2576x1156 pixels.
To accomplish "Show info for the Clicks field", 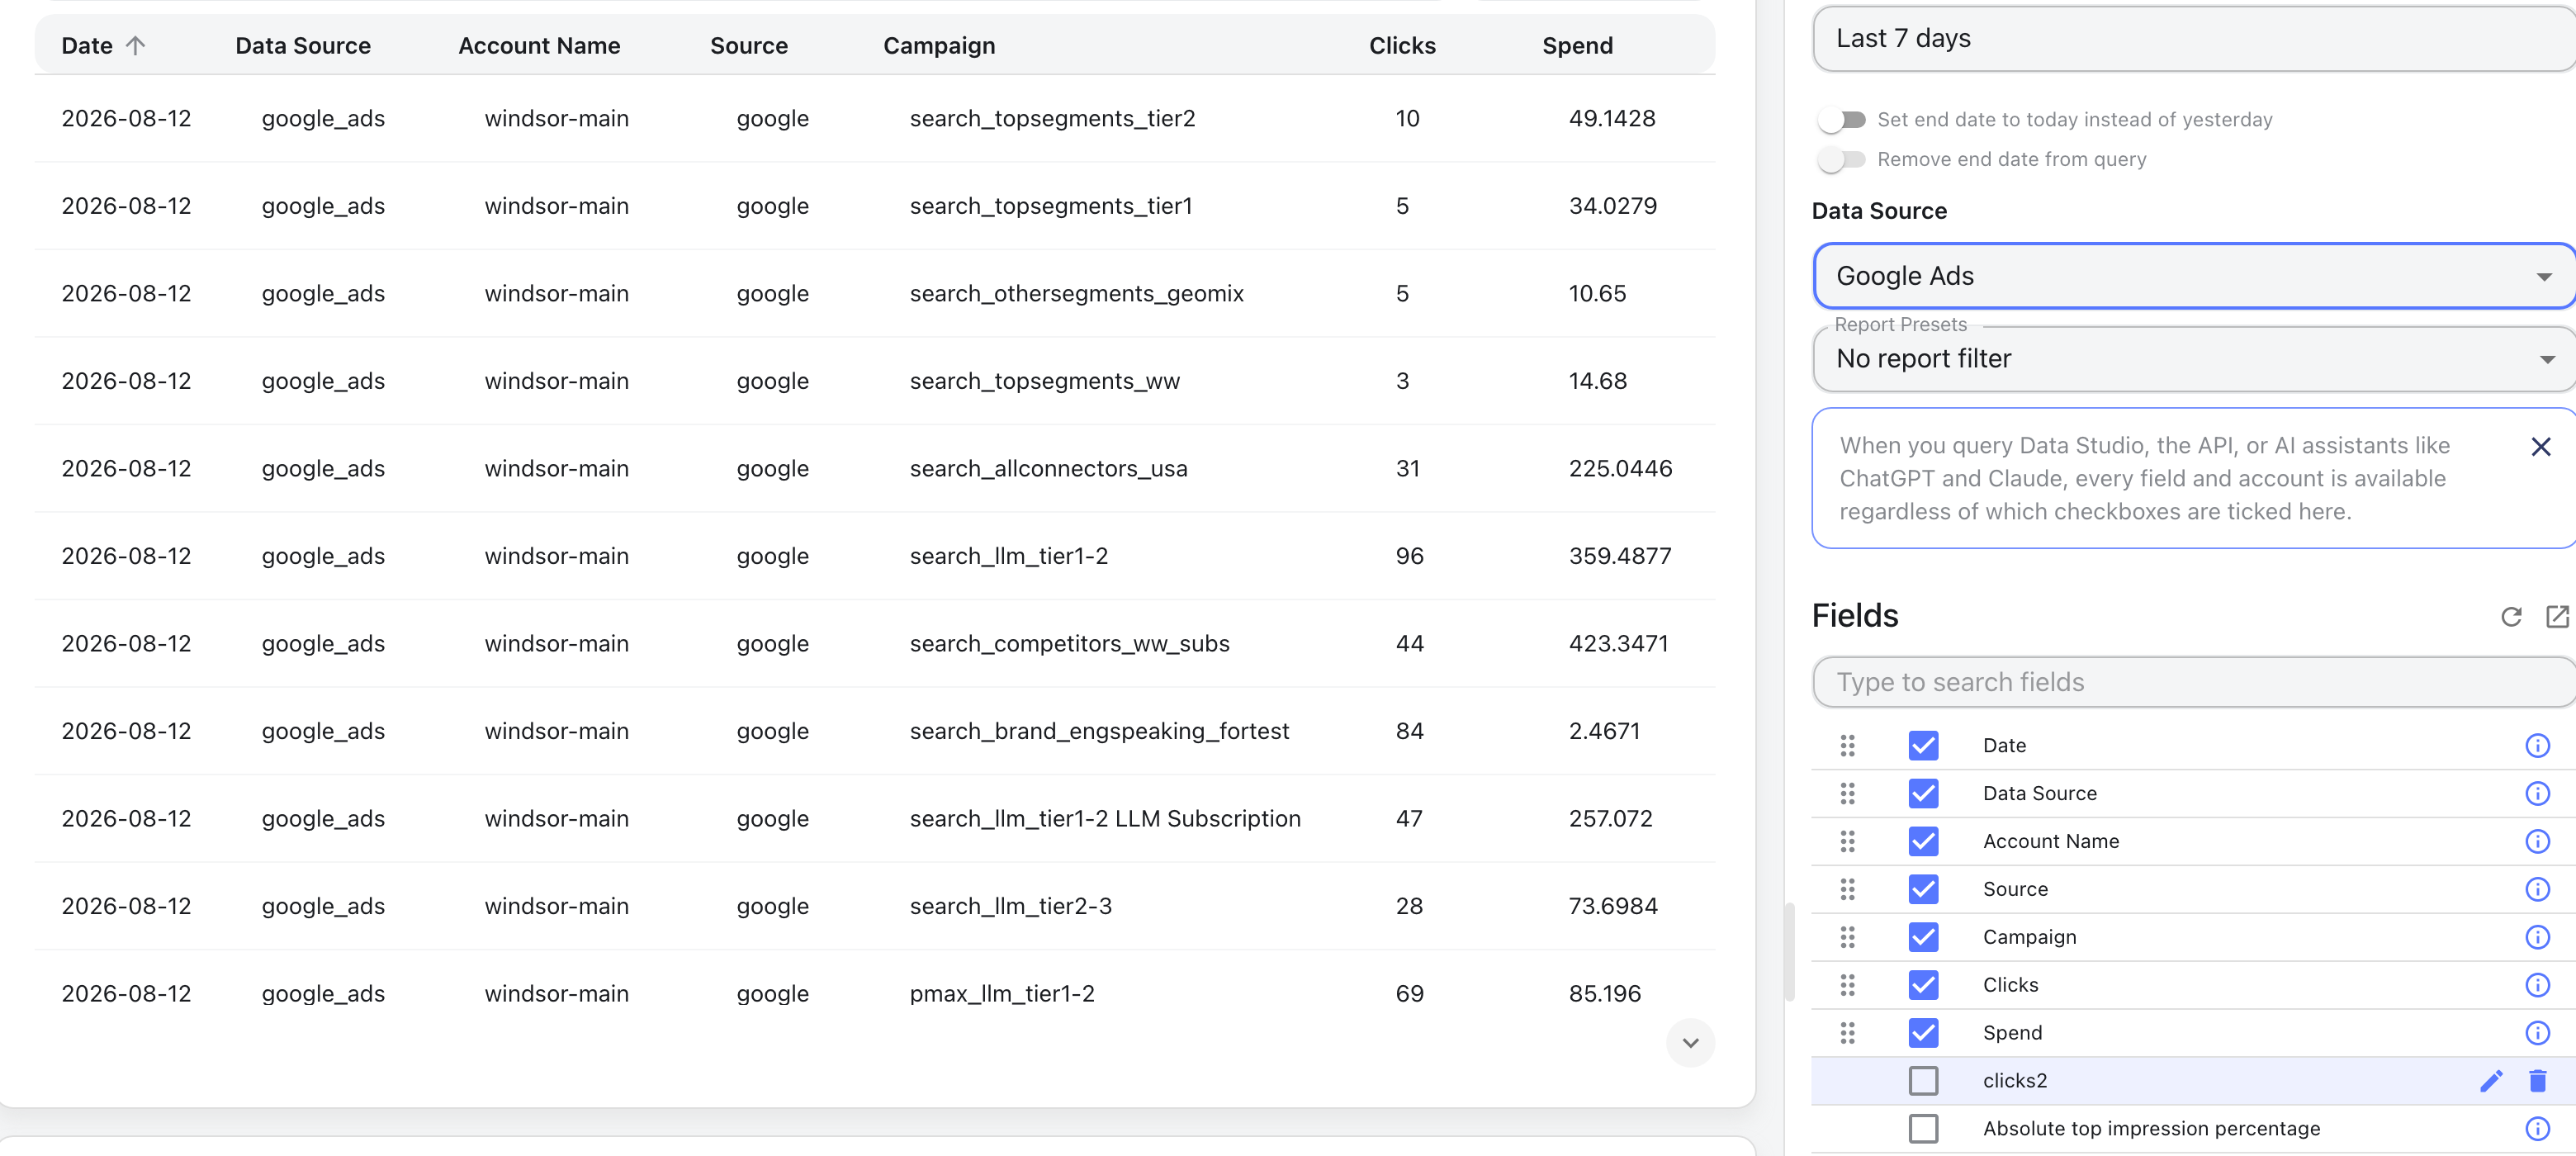I will tap(2537, 985).
